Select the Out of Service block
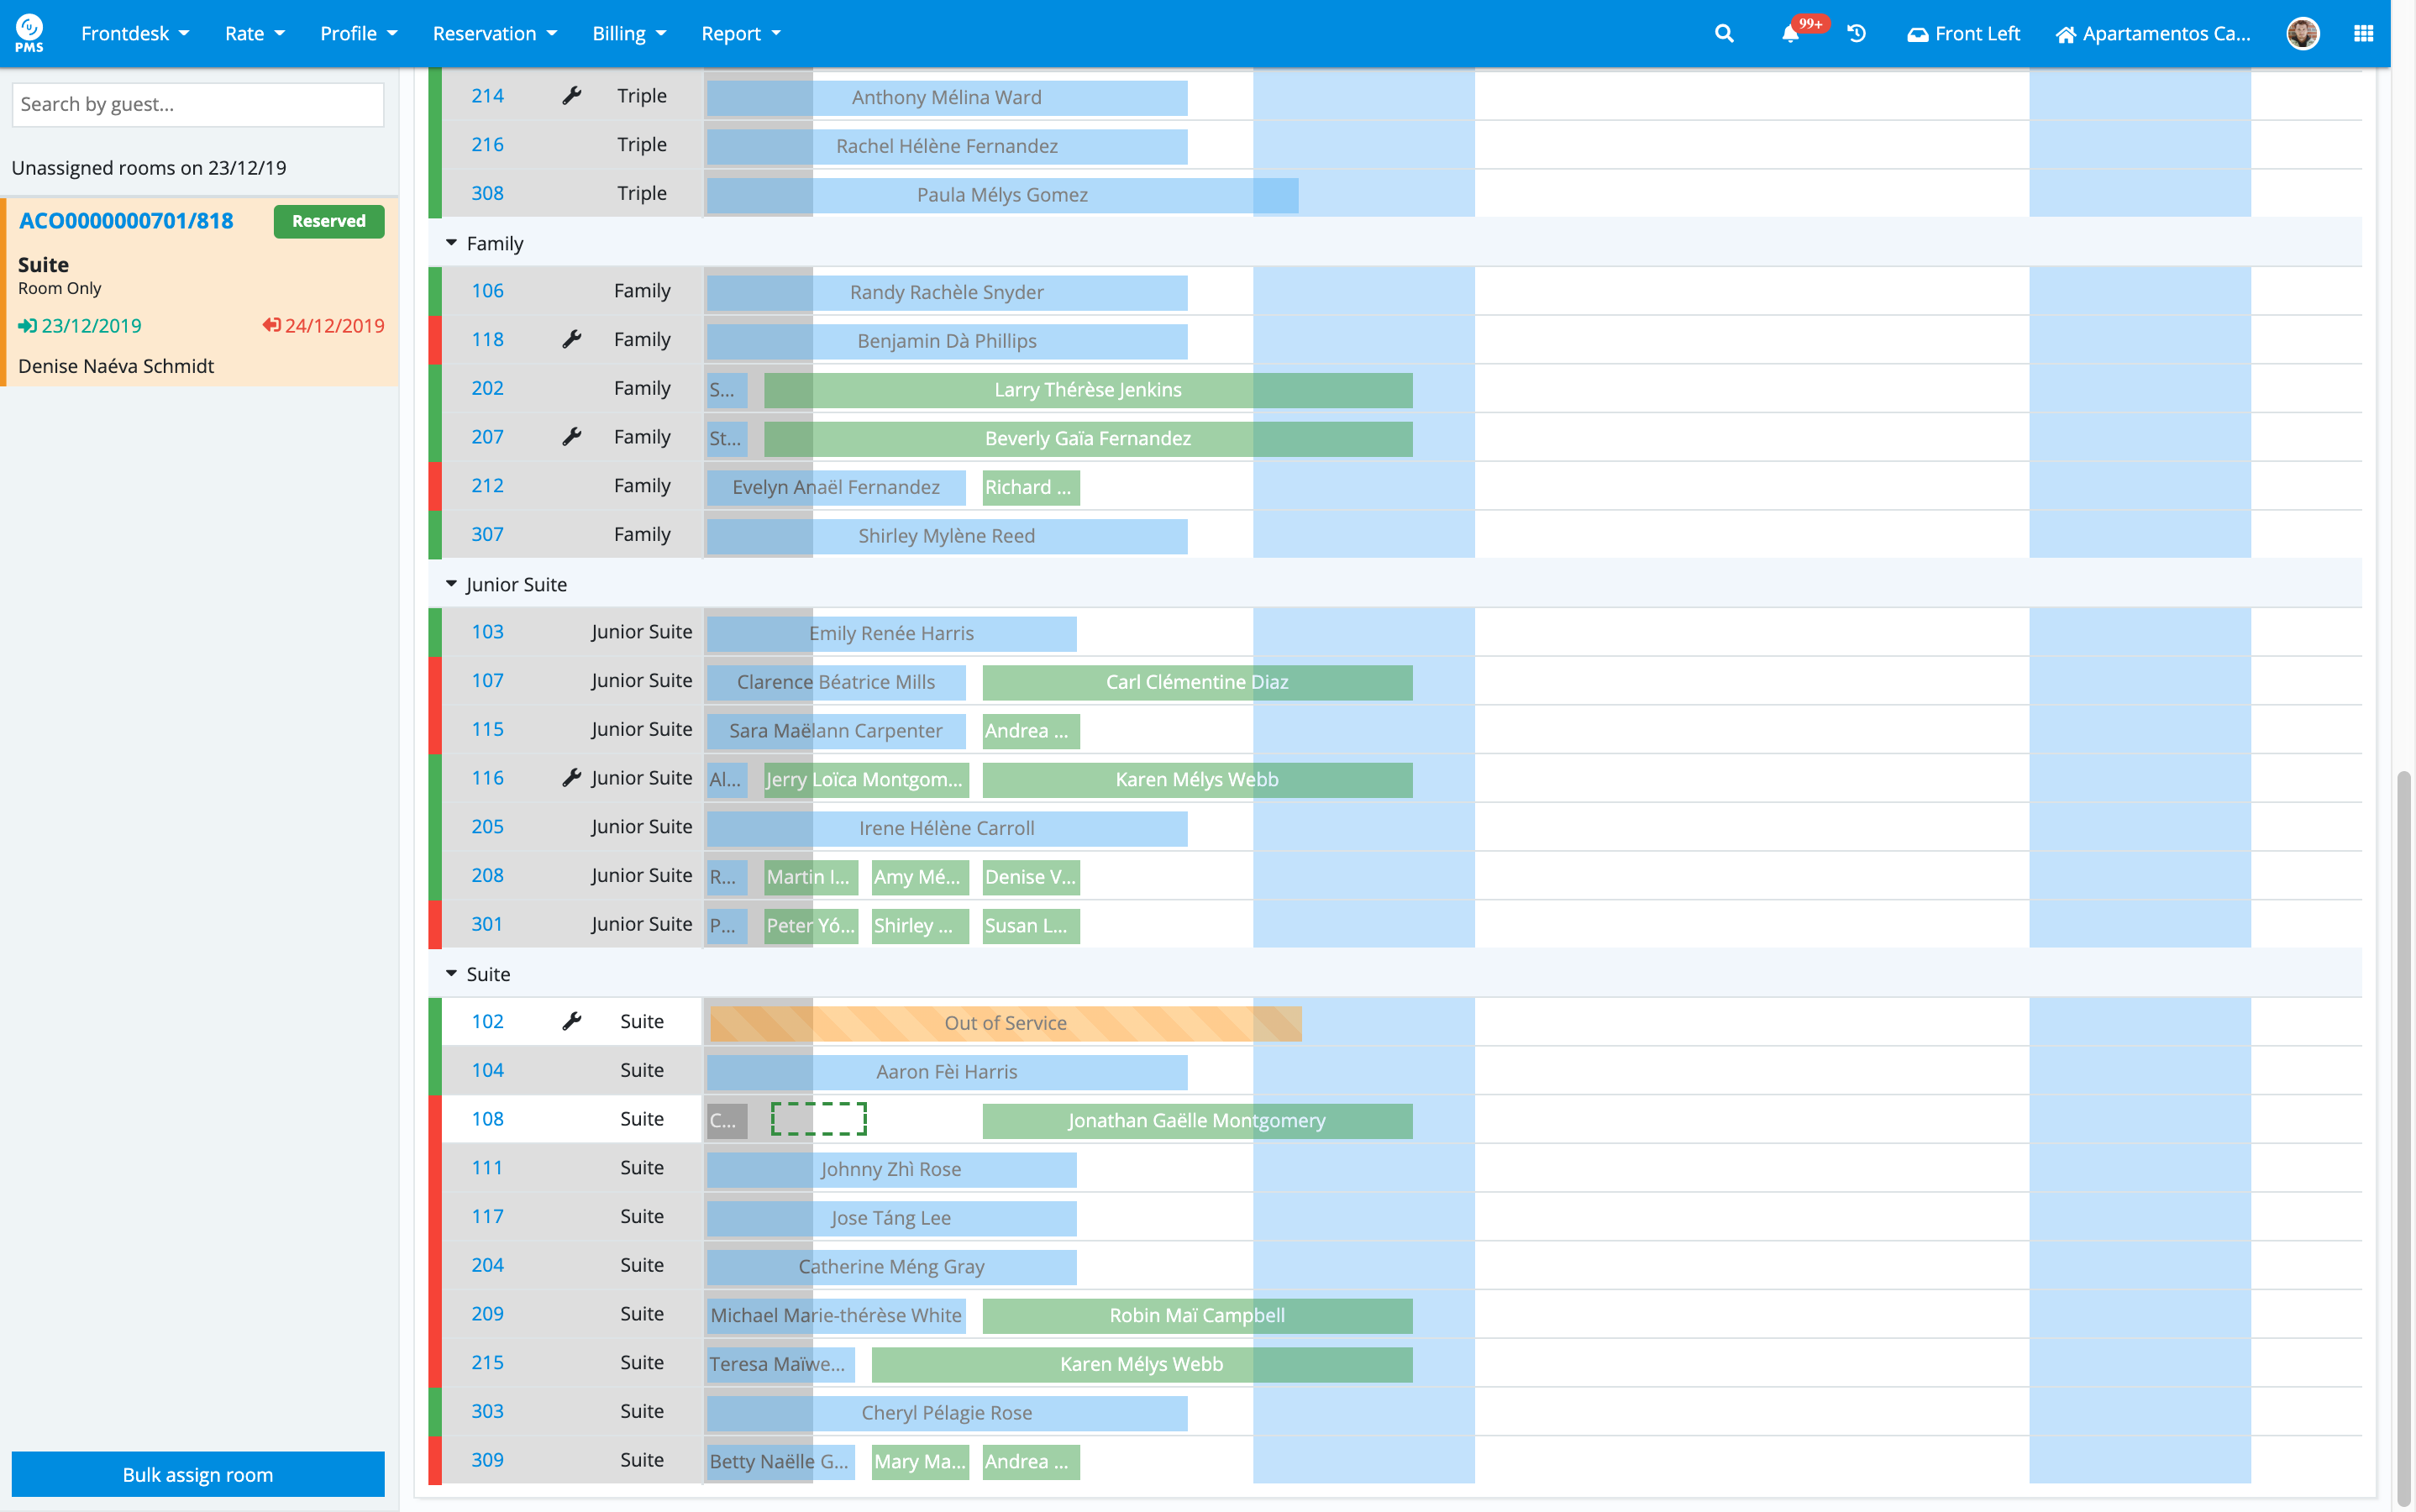The image size is (2416, 1512). (1005, 1023)
